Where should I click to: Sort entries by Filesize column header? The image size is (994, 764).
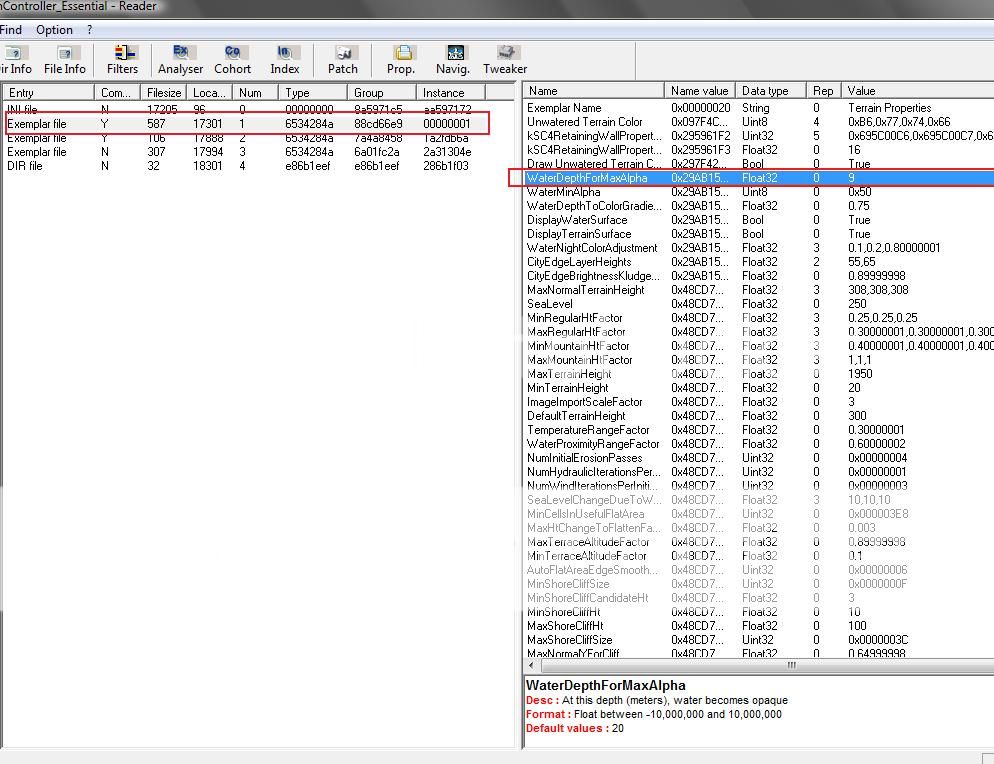pyautogui.click(x=164, y=93)
